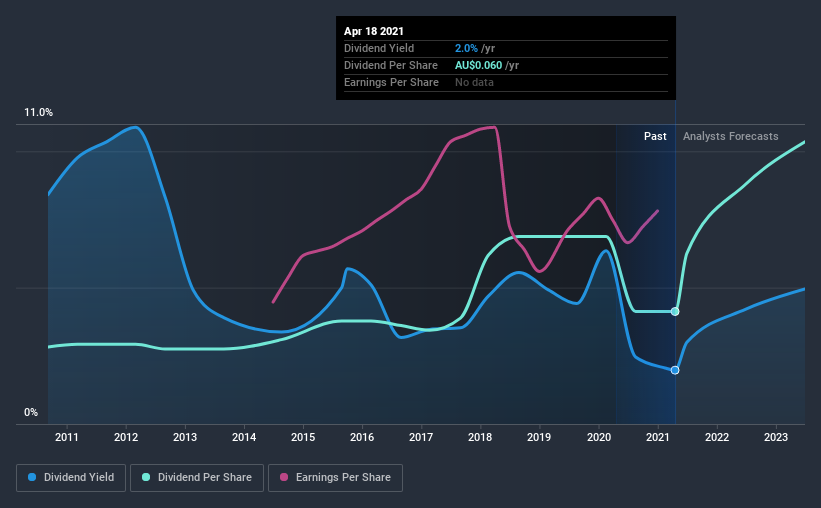Screen dimensions: 821x508
Task: Click the 2023 x-axis year label
Action: click(776, 437)
